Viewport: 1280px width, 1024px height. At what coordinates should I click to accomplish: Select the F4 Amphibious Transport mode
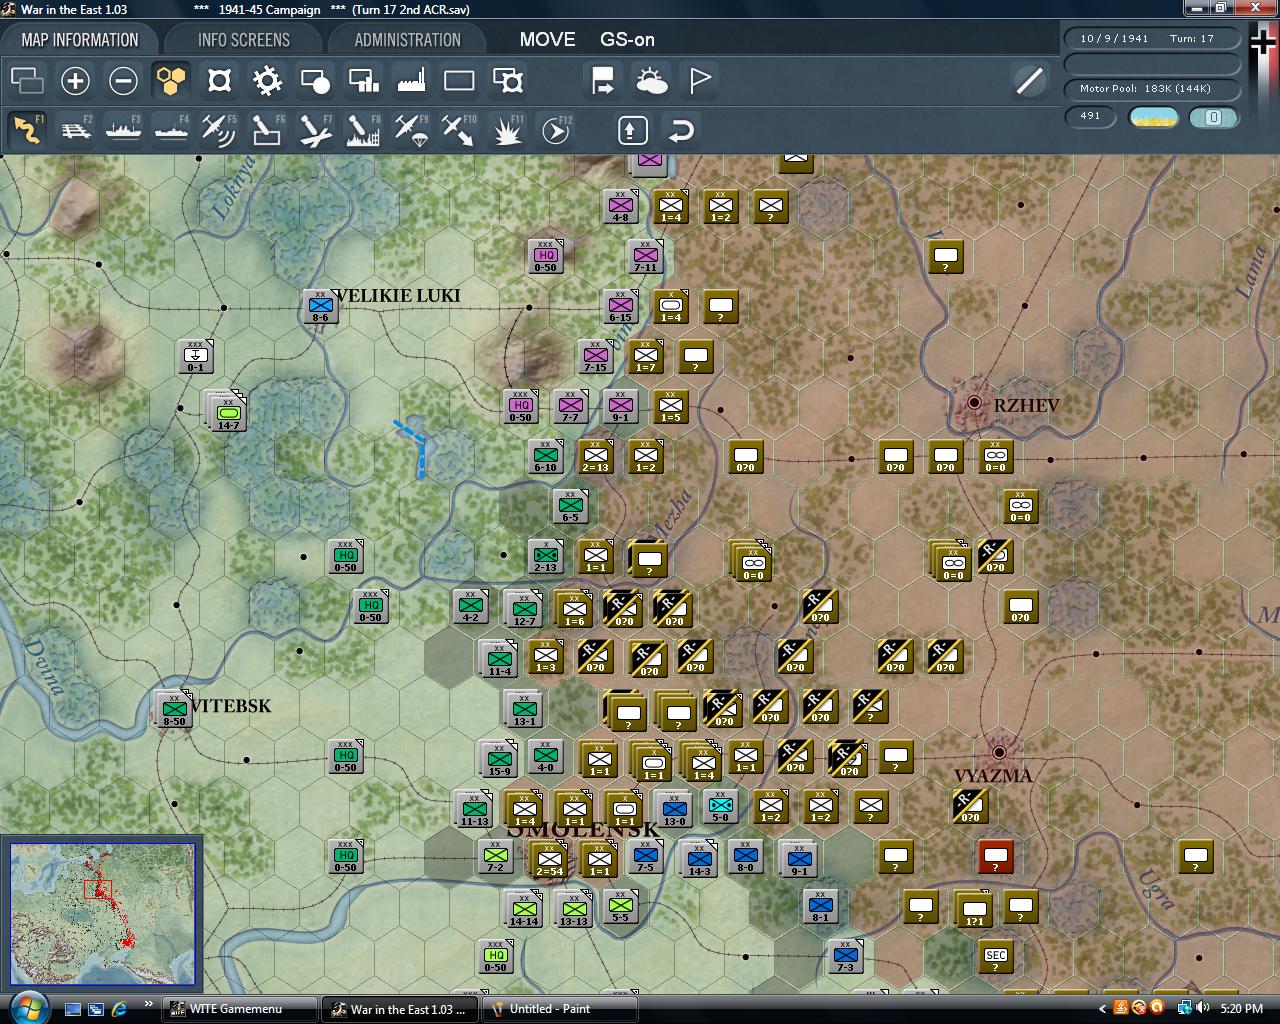click(171, 130)
